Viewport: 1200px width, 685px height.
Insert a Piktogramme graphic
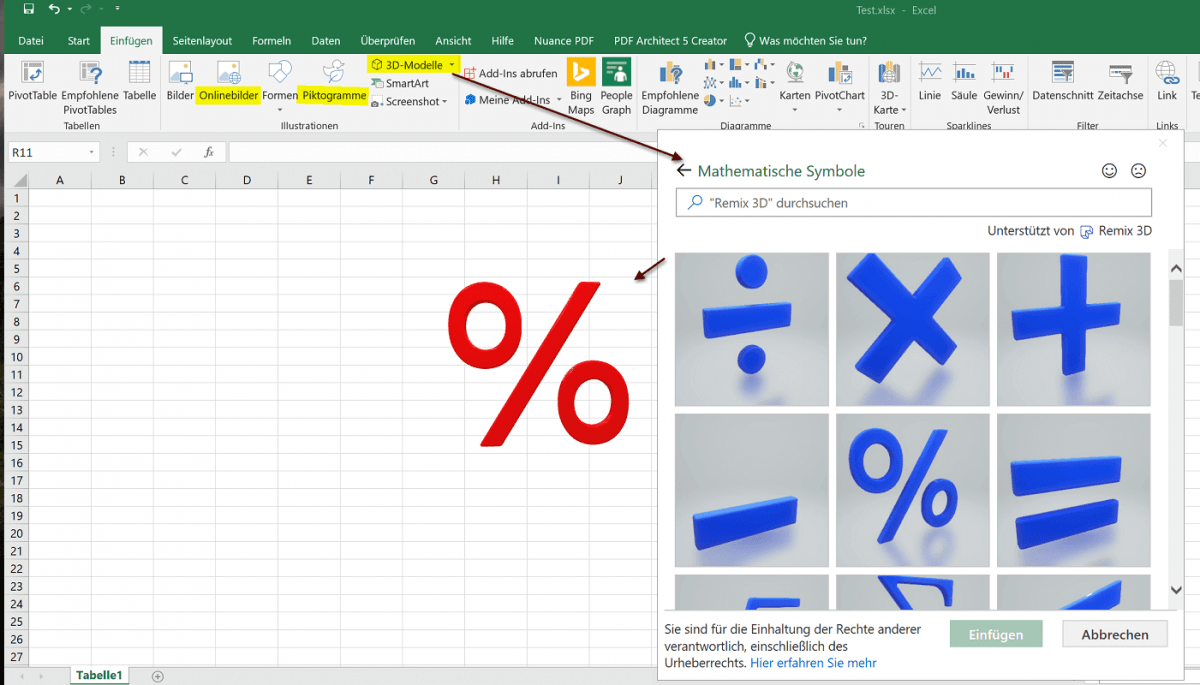[333, 96]
